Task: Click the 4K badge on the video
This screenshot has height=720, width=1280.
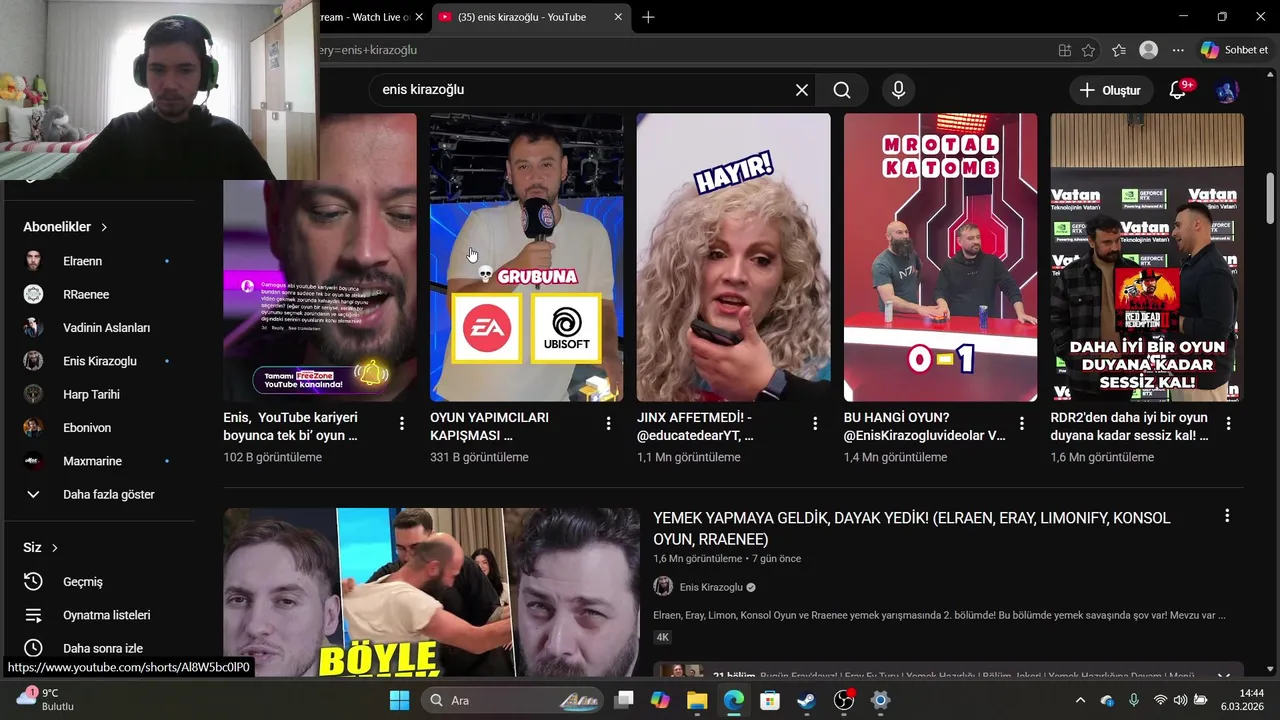Action: pyautogui.click(x=662, y=637)
